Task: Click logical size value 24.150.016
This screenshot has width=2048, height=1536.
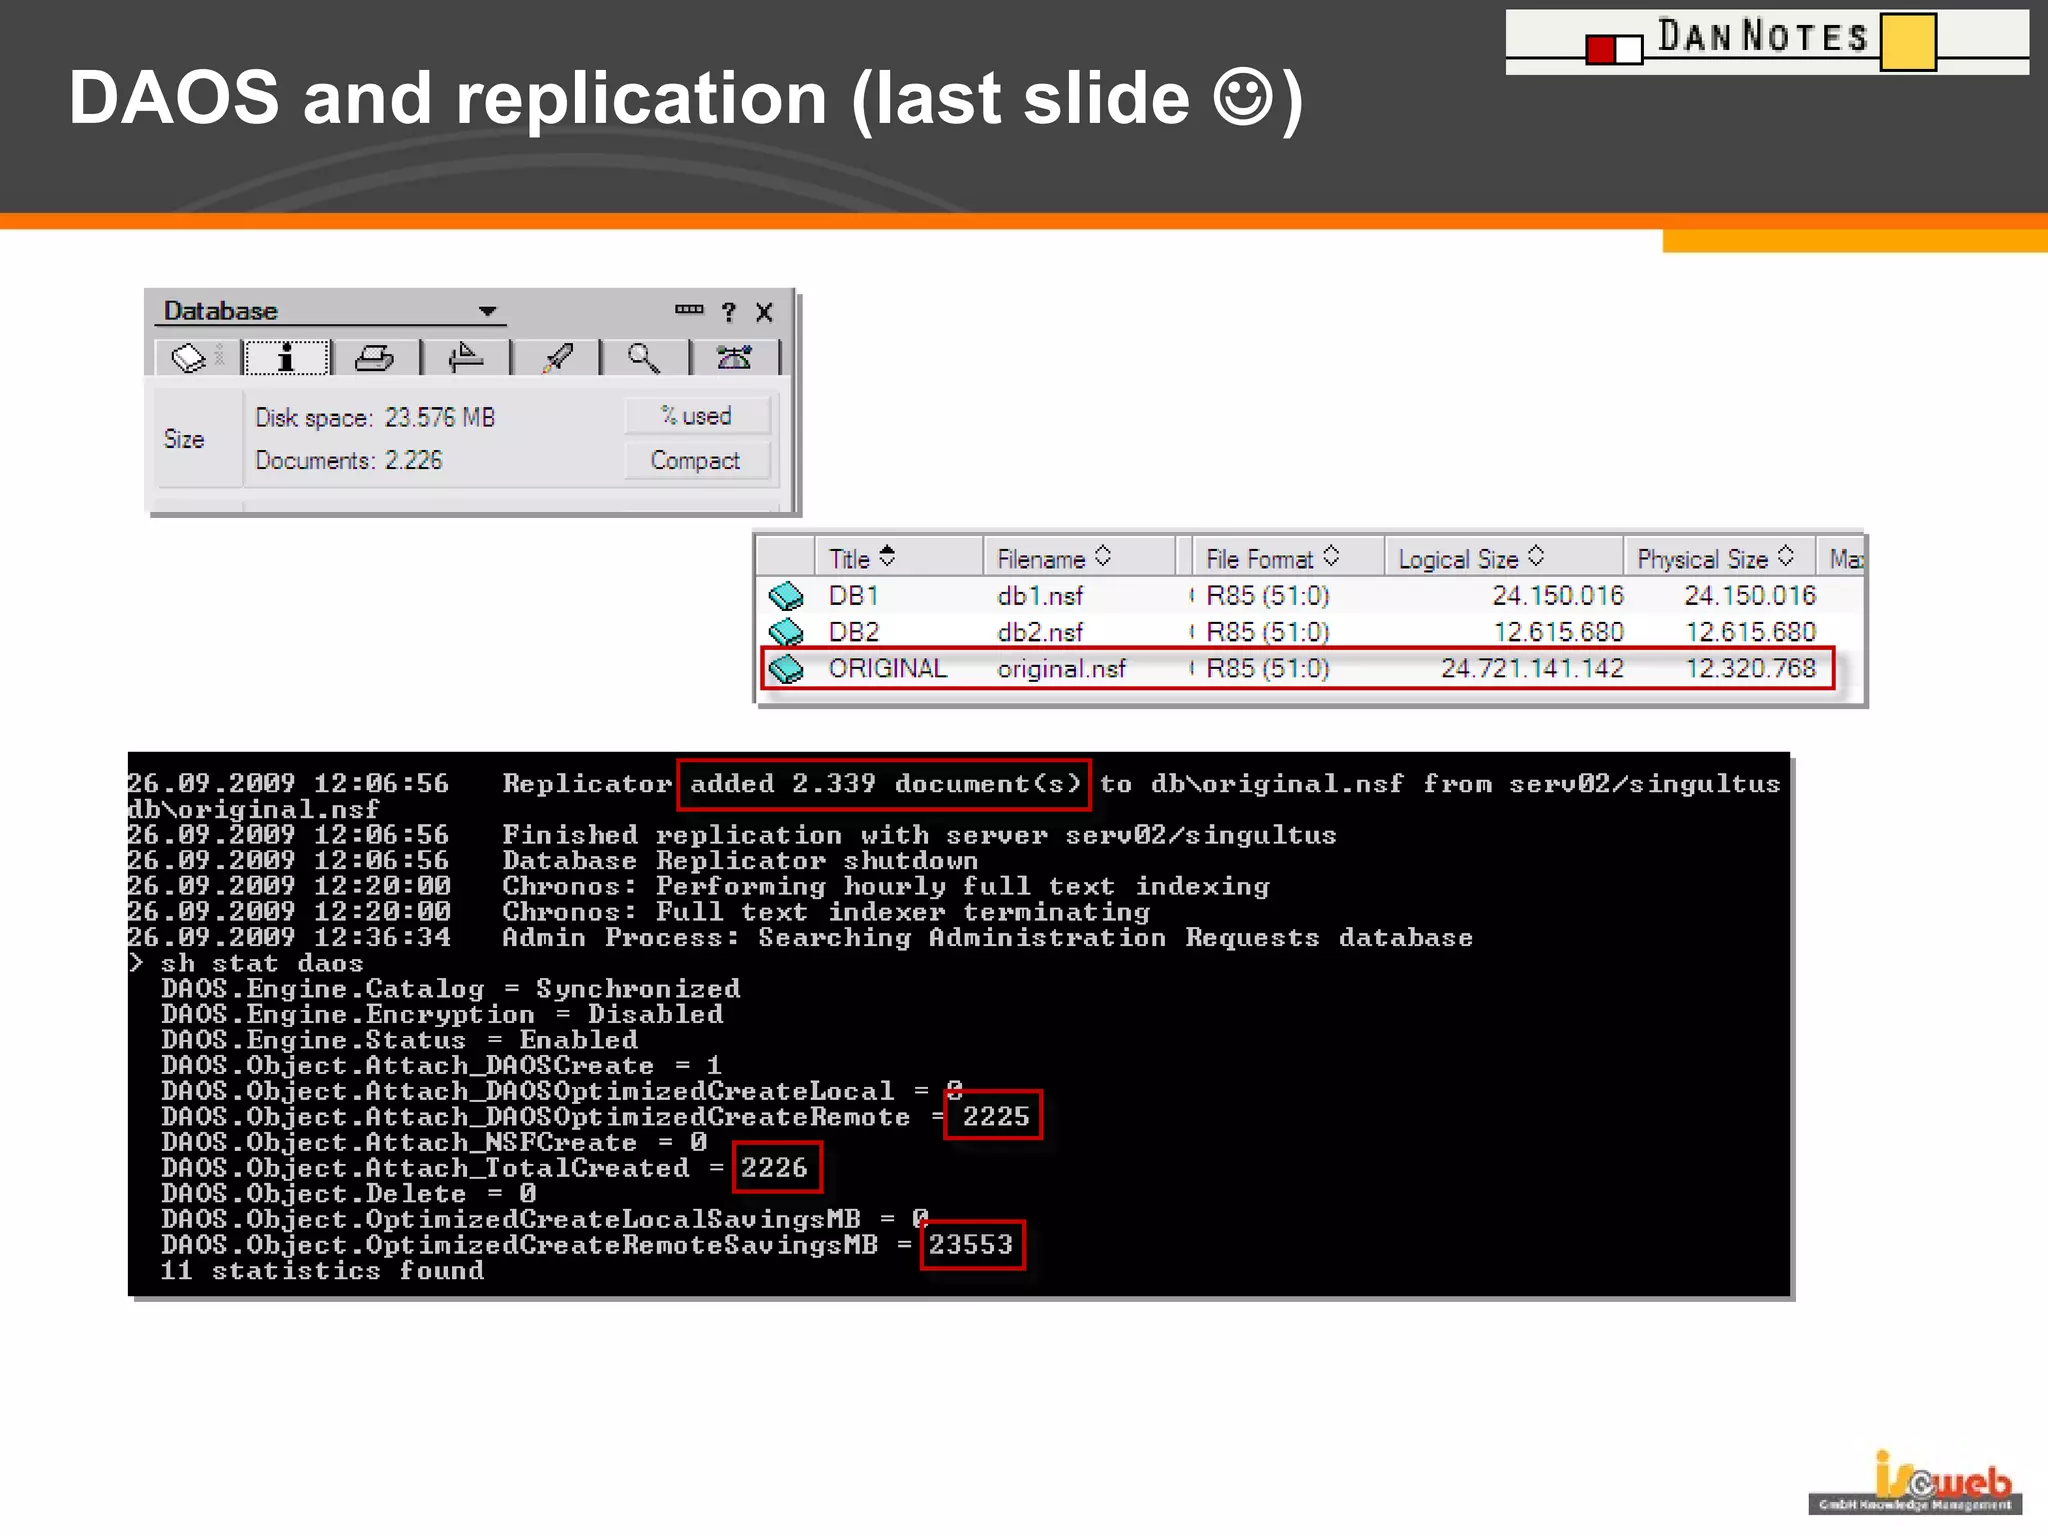Action: pos(1558,596)
